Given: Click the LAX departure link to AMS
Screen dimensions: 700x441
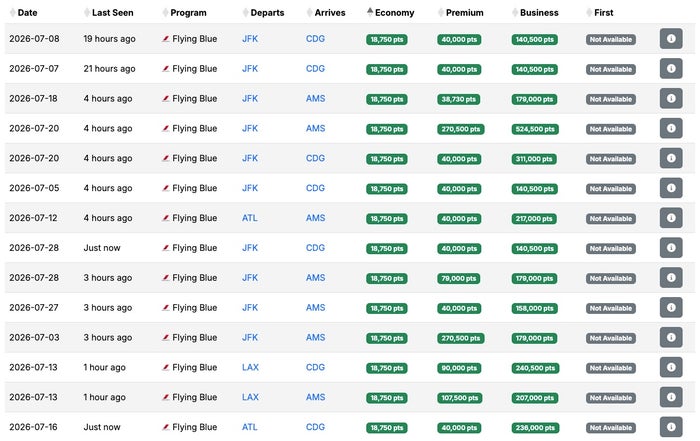Looking at the screenshot, I should [x=250, y=397].
